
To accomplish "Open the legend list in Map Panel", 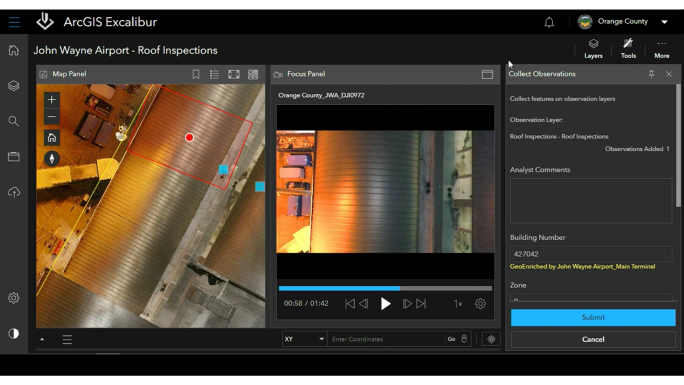I will point(214,74).
